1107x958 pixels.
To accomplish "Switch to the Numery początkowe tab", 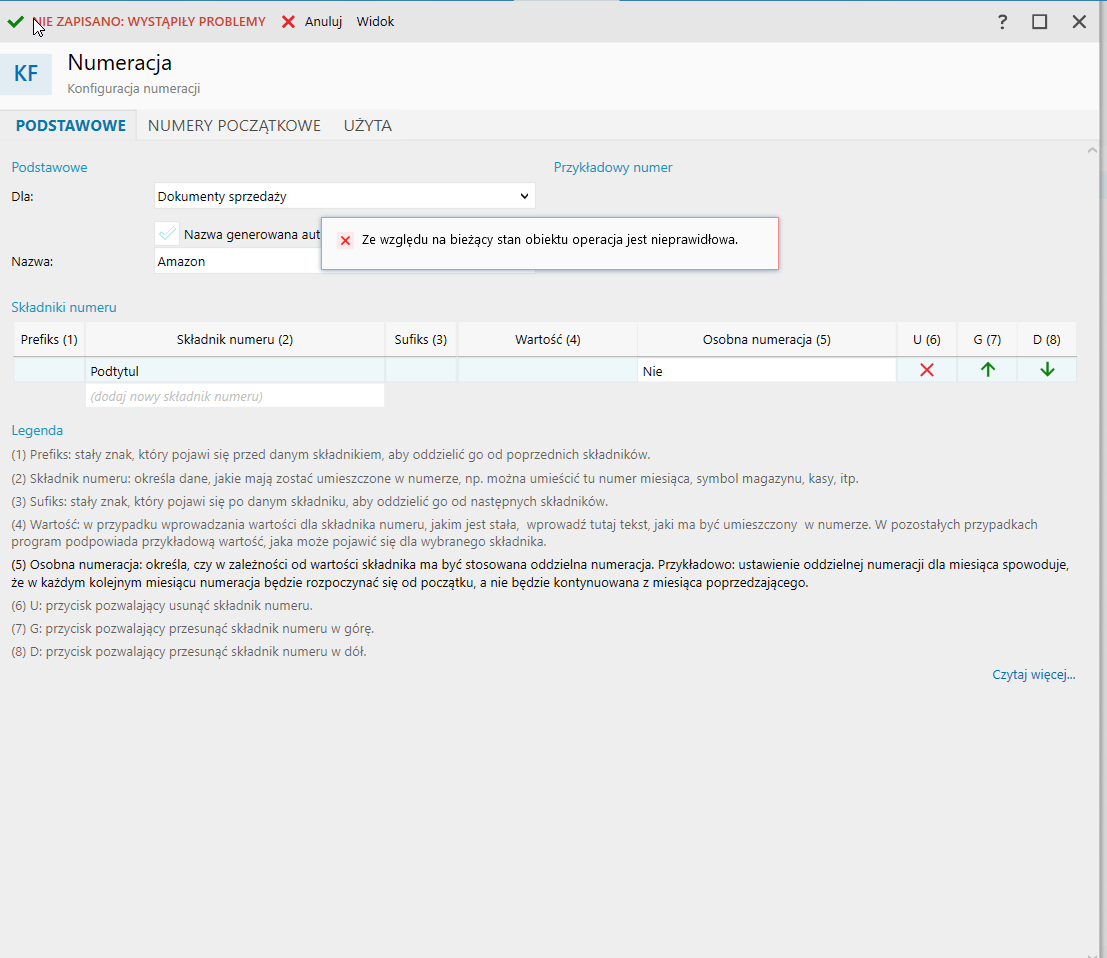I will (234, 126).
